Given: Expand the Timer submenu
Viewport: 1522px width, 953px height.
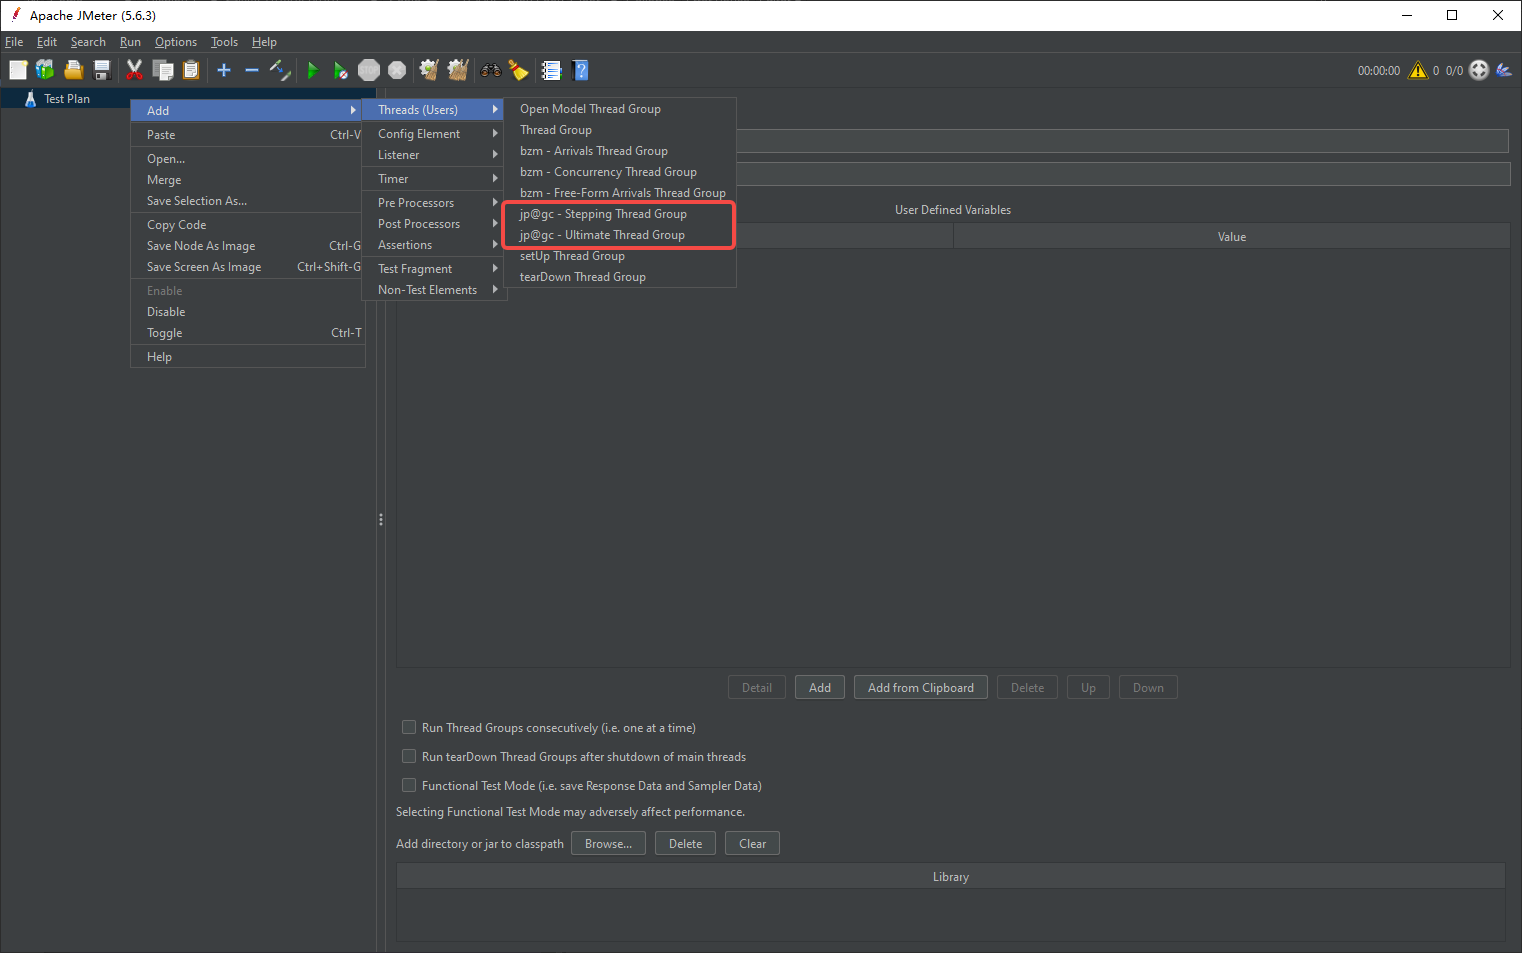Looking at the screenshot, I should click(433, 179).
